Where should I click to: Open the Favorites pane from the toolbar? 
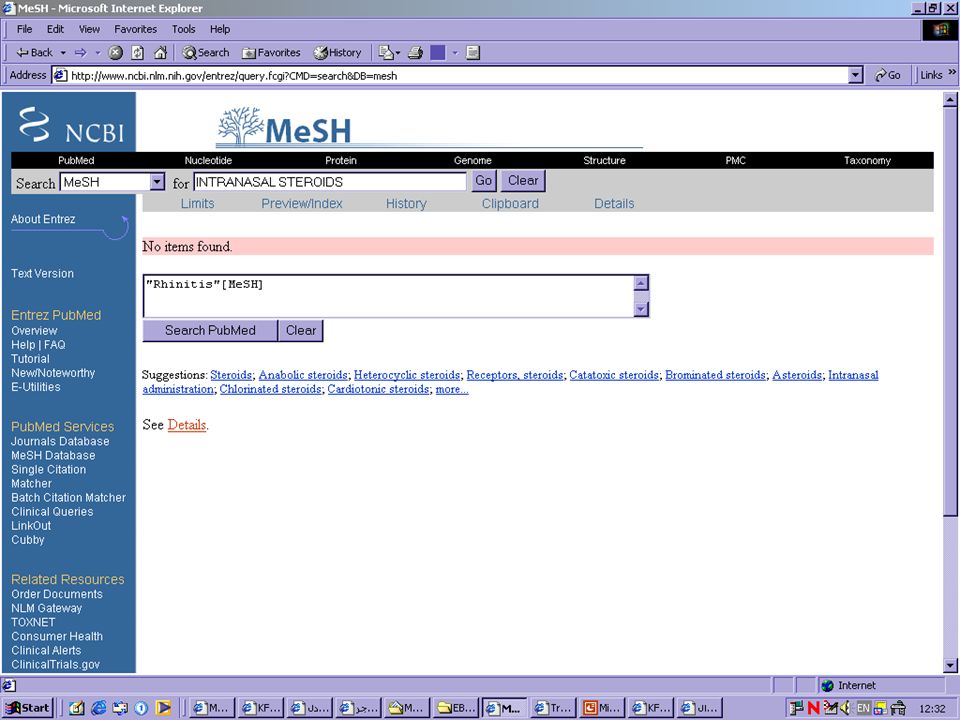(271, 53)
